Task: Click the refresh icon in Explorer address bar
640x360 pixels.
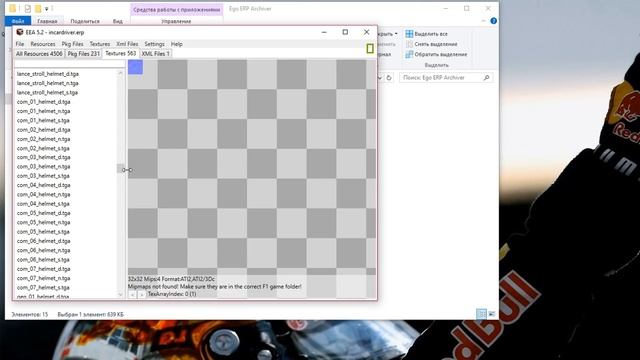Action: (x=389, y=78)
